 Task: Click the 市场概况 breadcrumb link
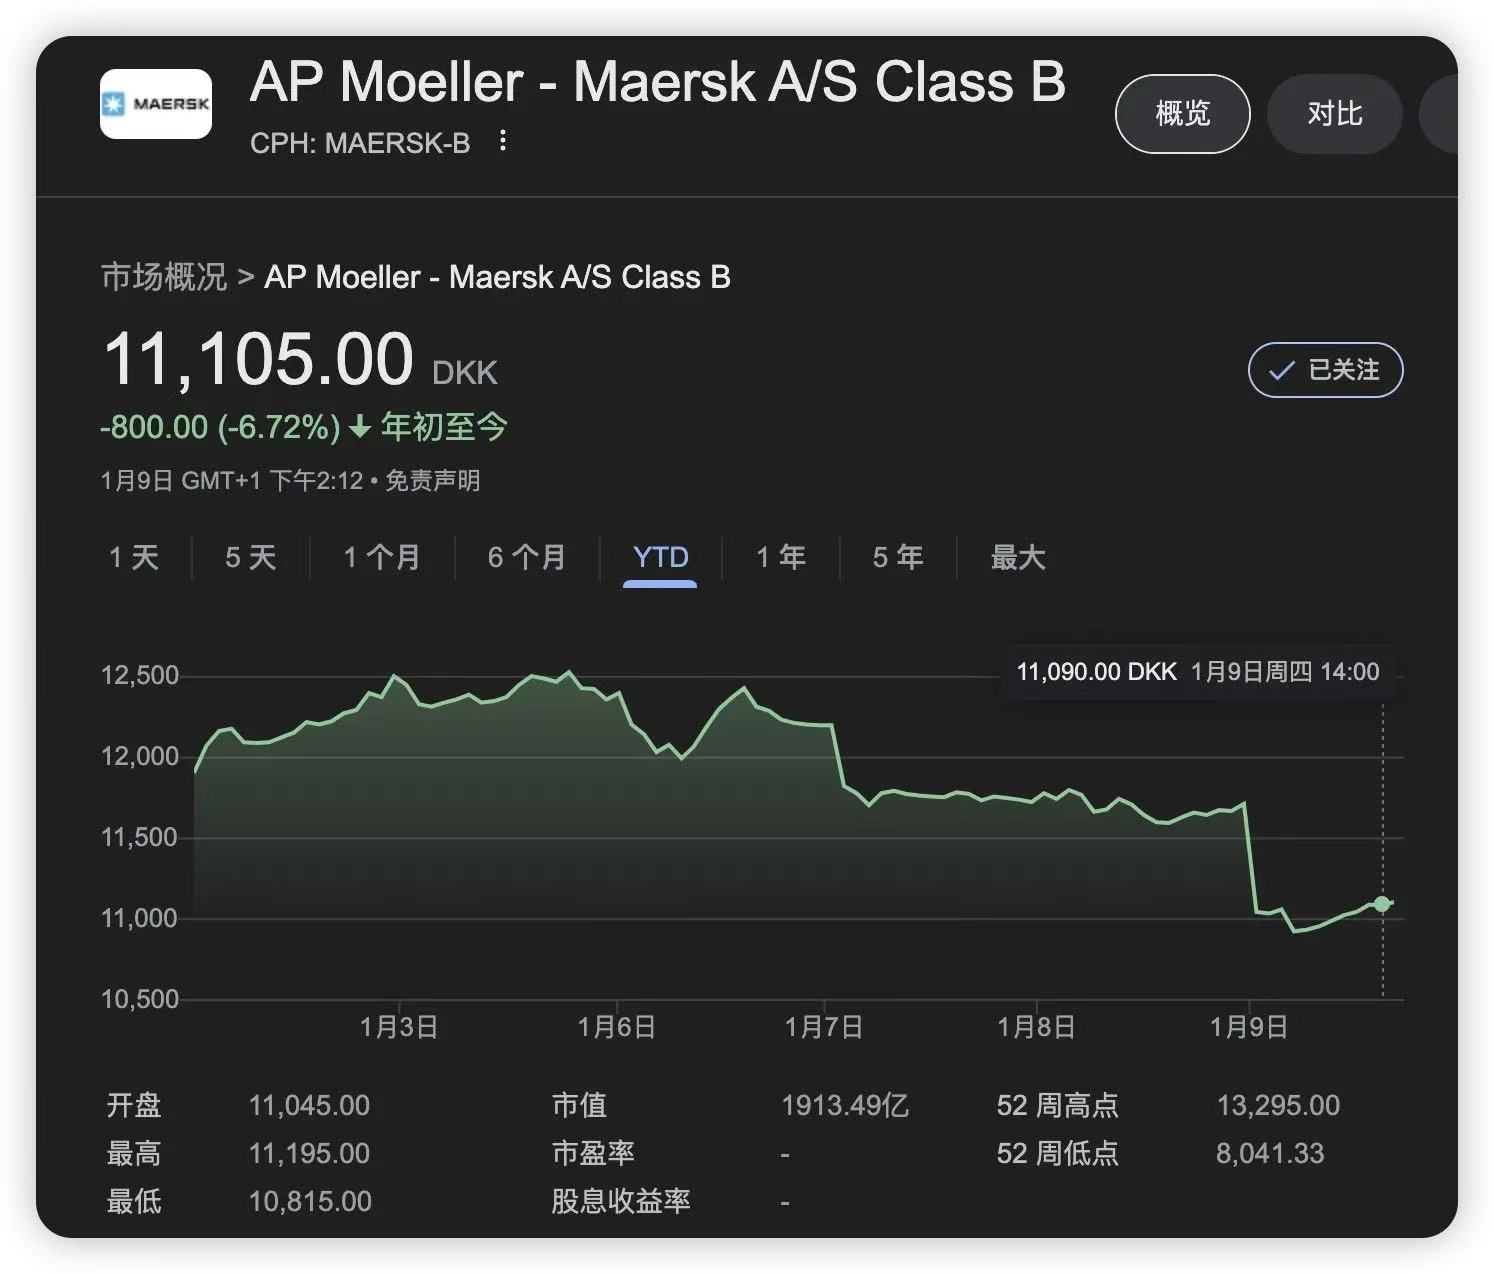[x=164, y=277]
